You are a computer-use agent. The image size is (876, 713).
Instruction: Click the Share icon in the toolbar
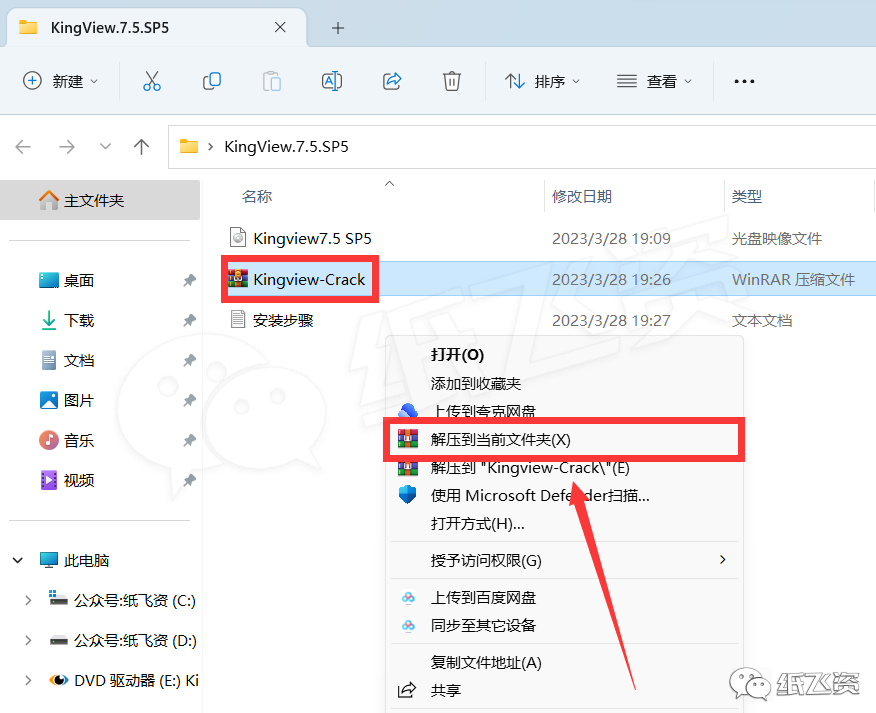391,82
